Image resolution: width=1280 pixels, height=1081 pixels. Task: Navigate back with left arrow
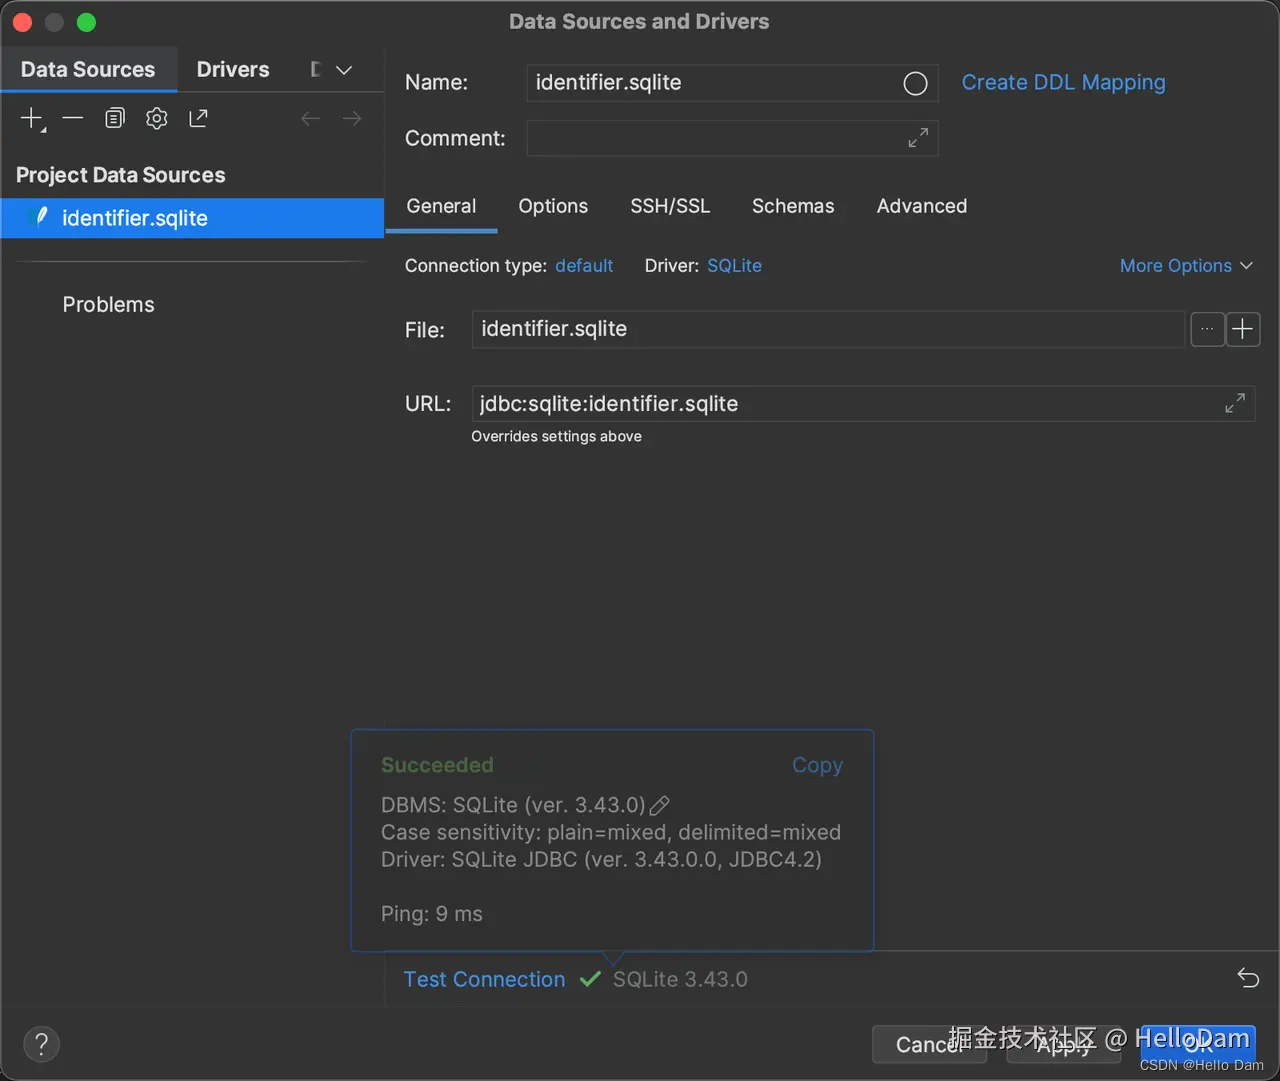click(x=310, y=119)
